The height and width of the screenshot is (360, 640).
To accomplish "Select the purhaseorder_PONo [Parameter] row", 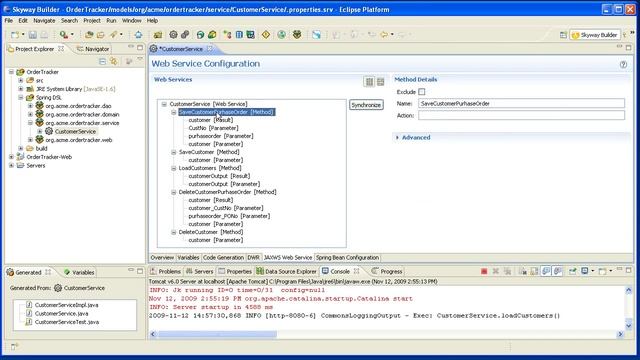I will click(229, 216).
